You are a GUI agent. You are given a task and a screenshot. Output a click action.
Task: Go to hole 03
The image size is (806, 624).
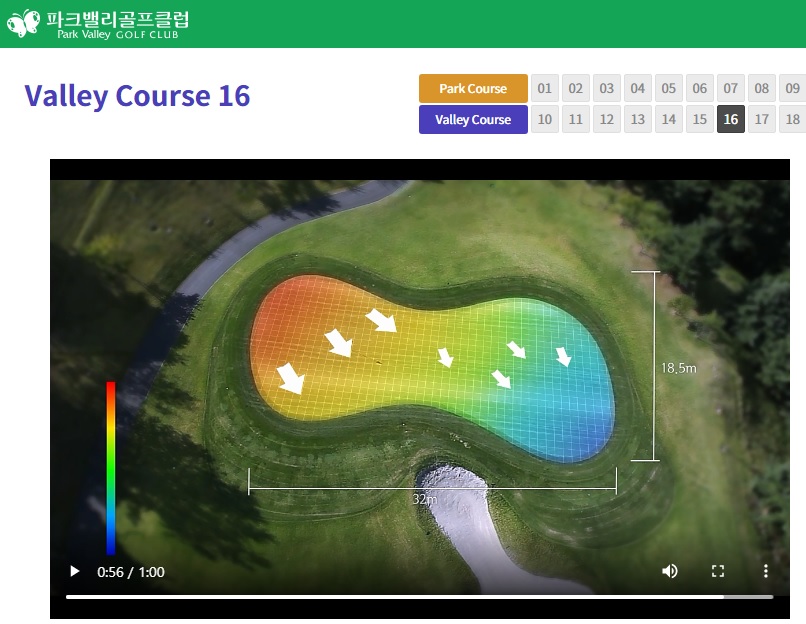pyautogui.click(x=607, y=88)
